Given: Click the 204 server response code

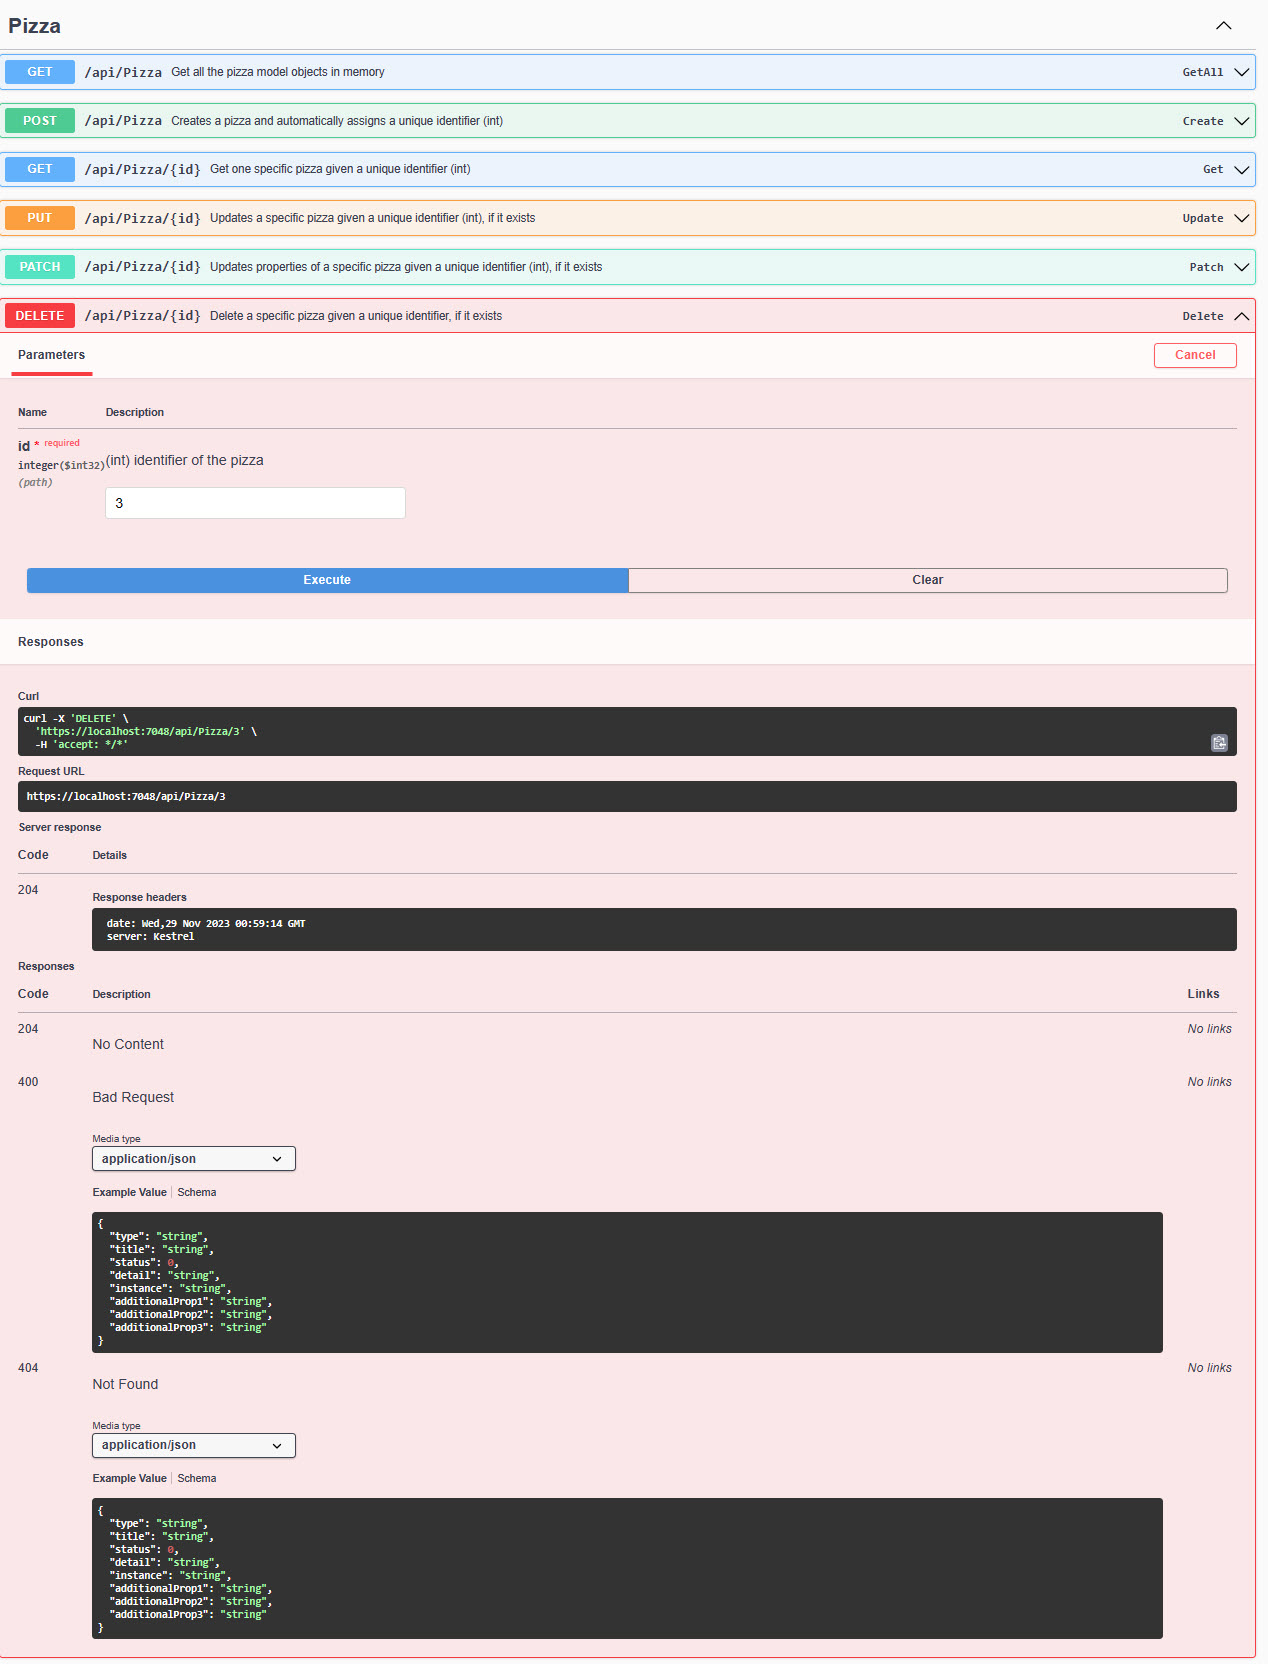Looking at the screenshot, I should 28,890.
